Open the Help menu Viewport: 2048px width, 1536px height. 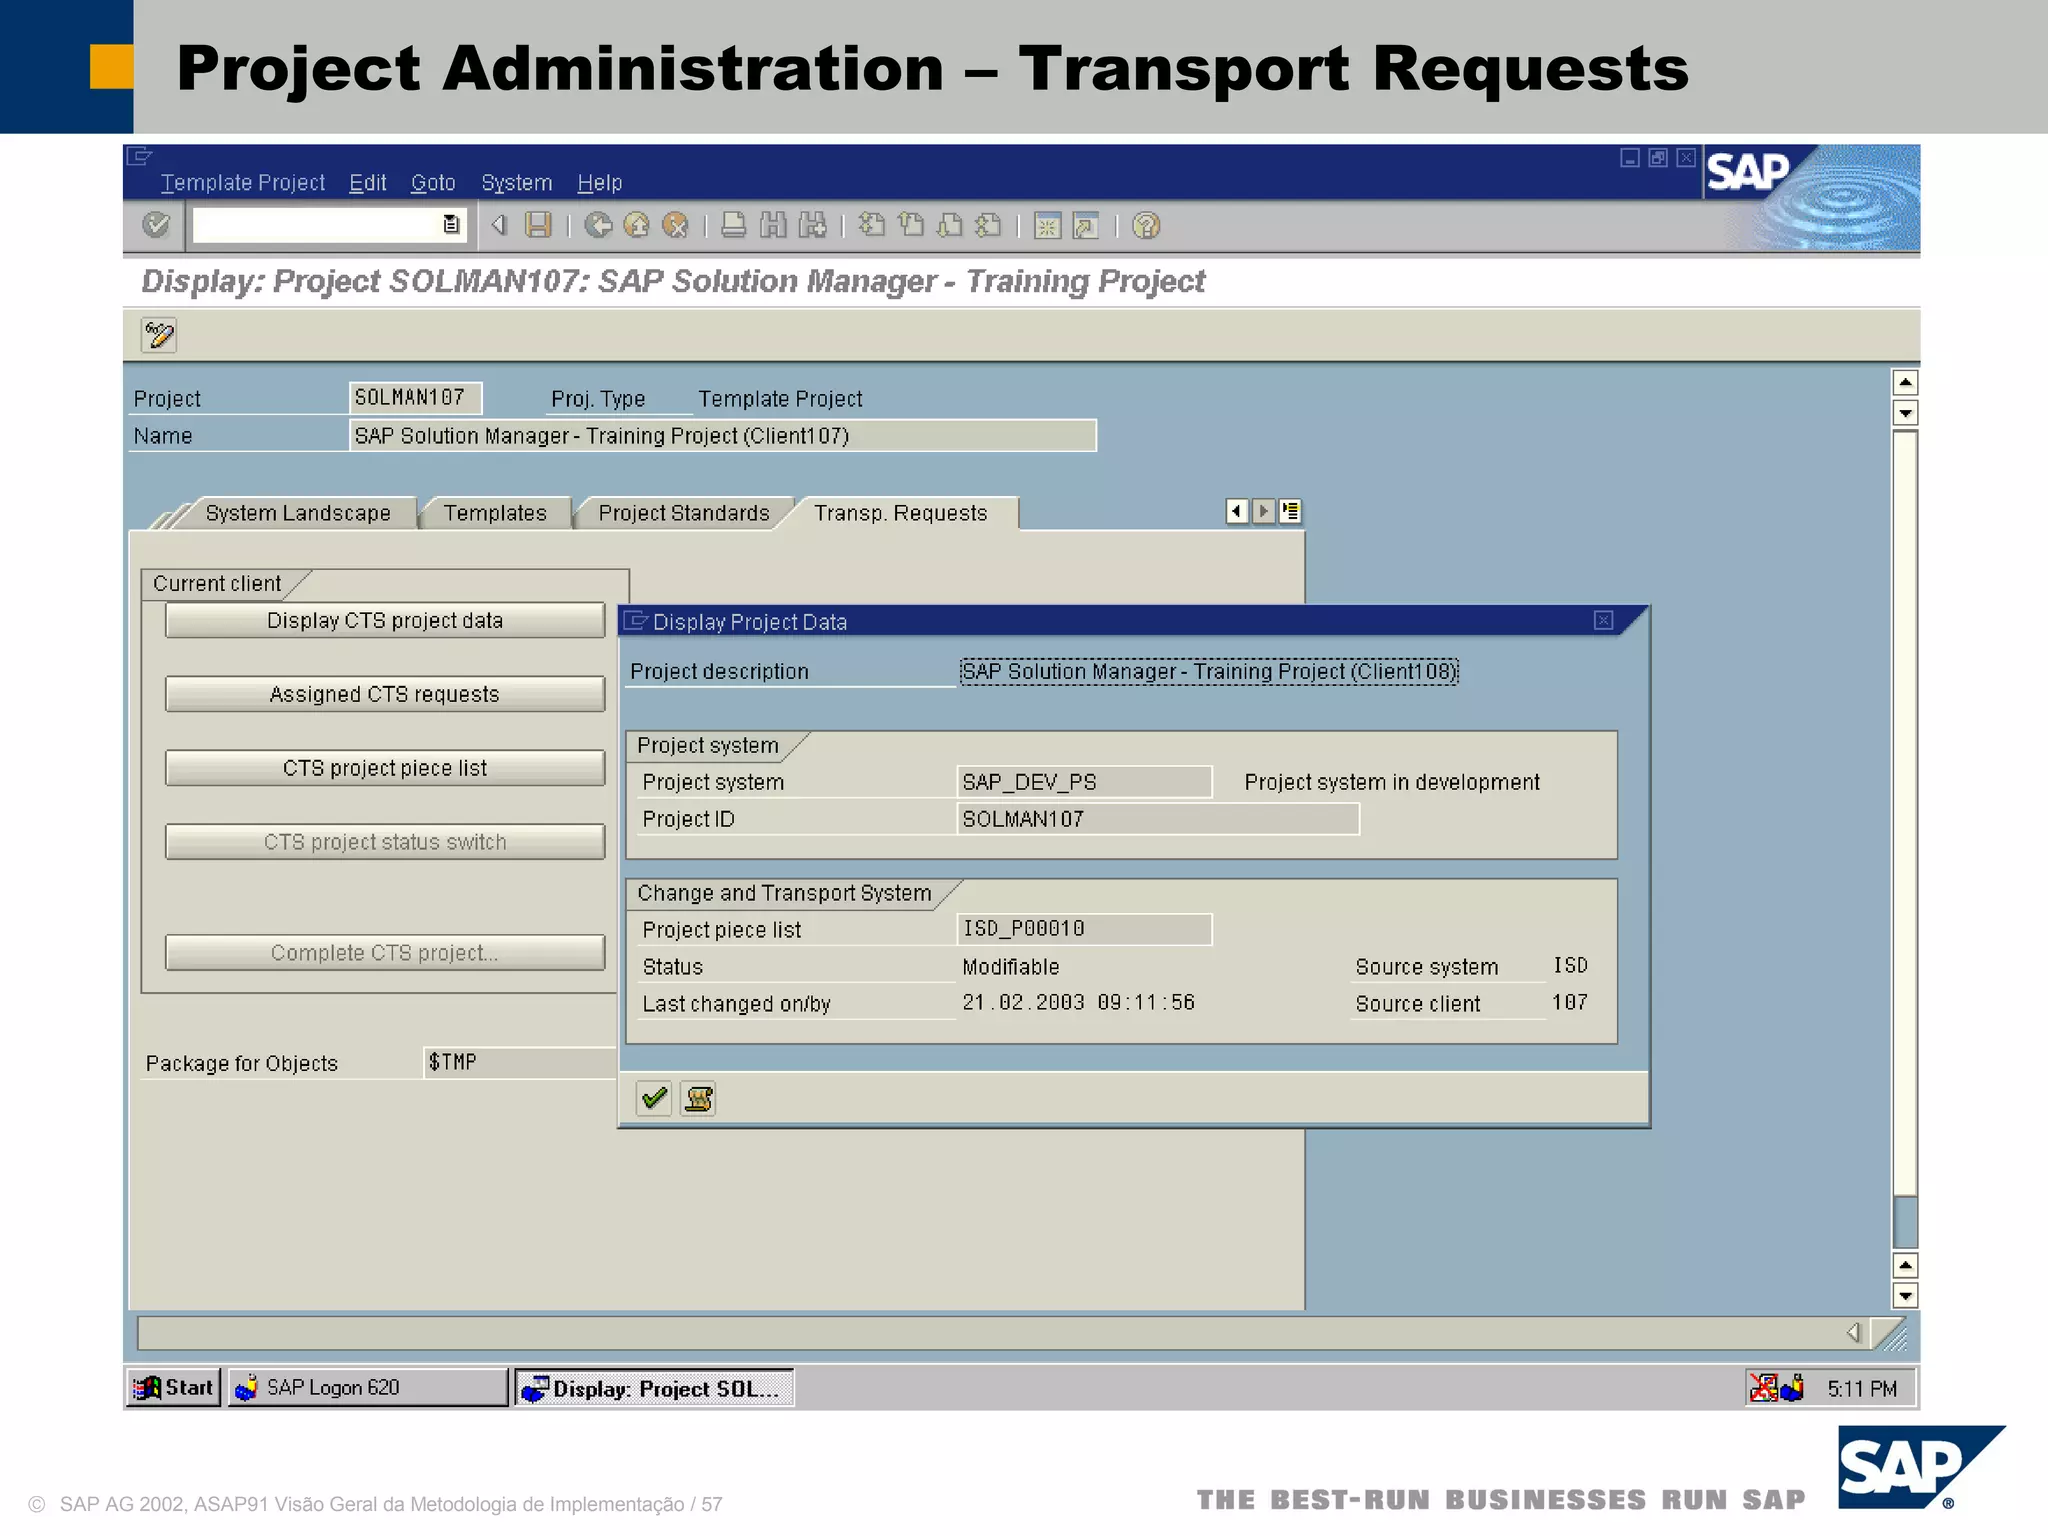[599, 183]
